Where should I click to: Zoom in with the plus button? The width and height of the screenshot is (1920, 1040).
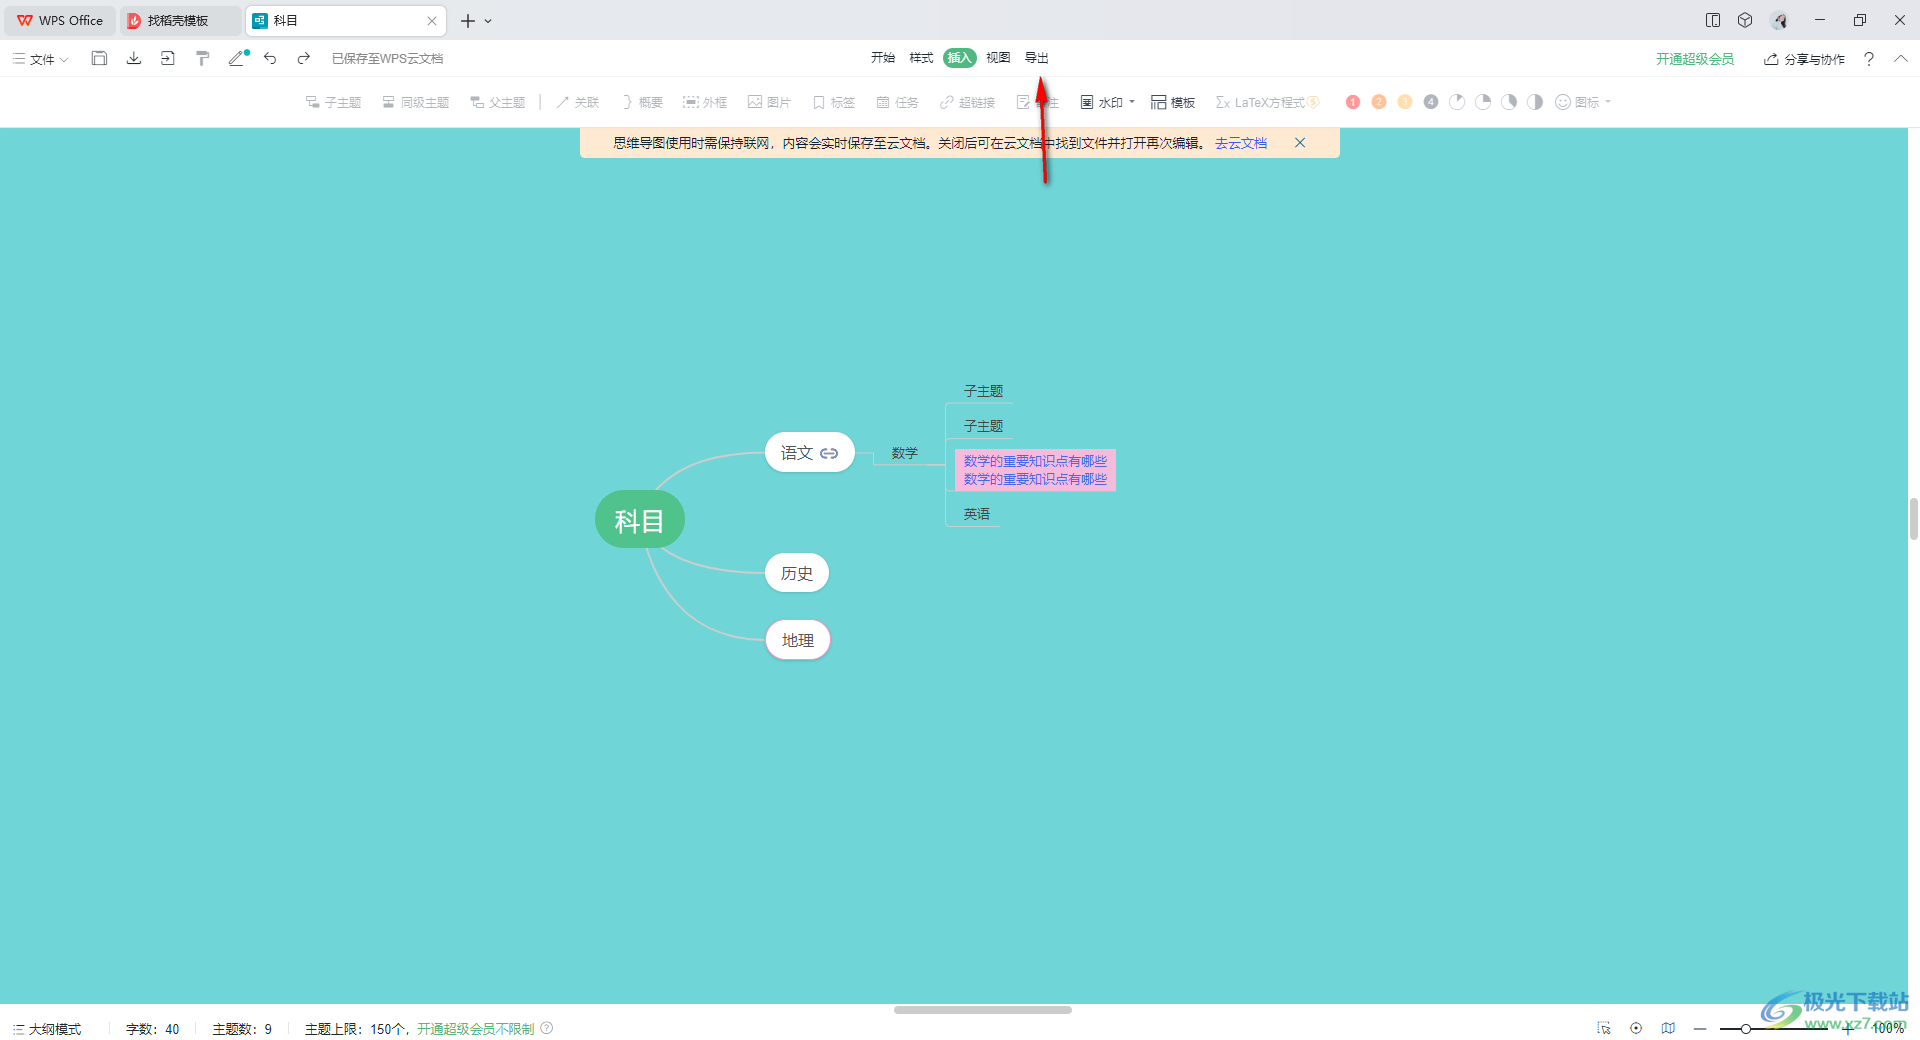coord(1848,1028)
